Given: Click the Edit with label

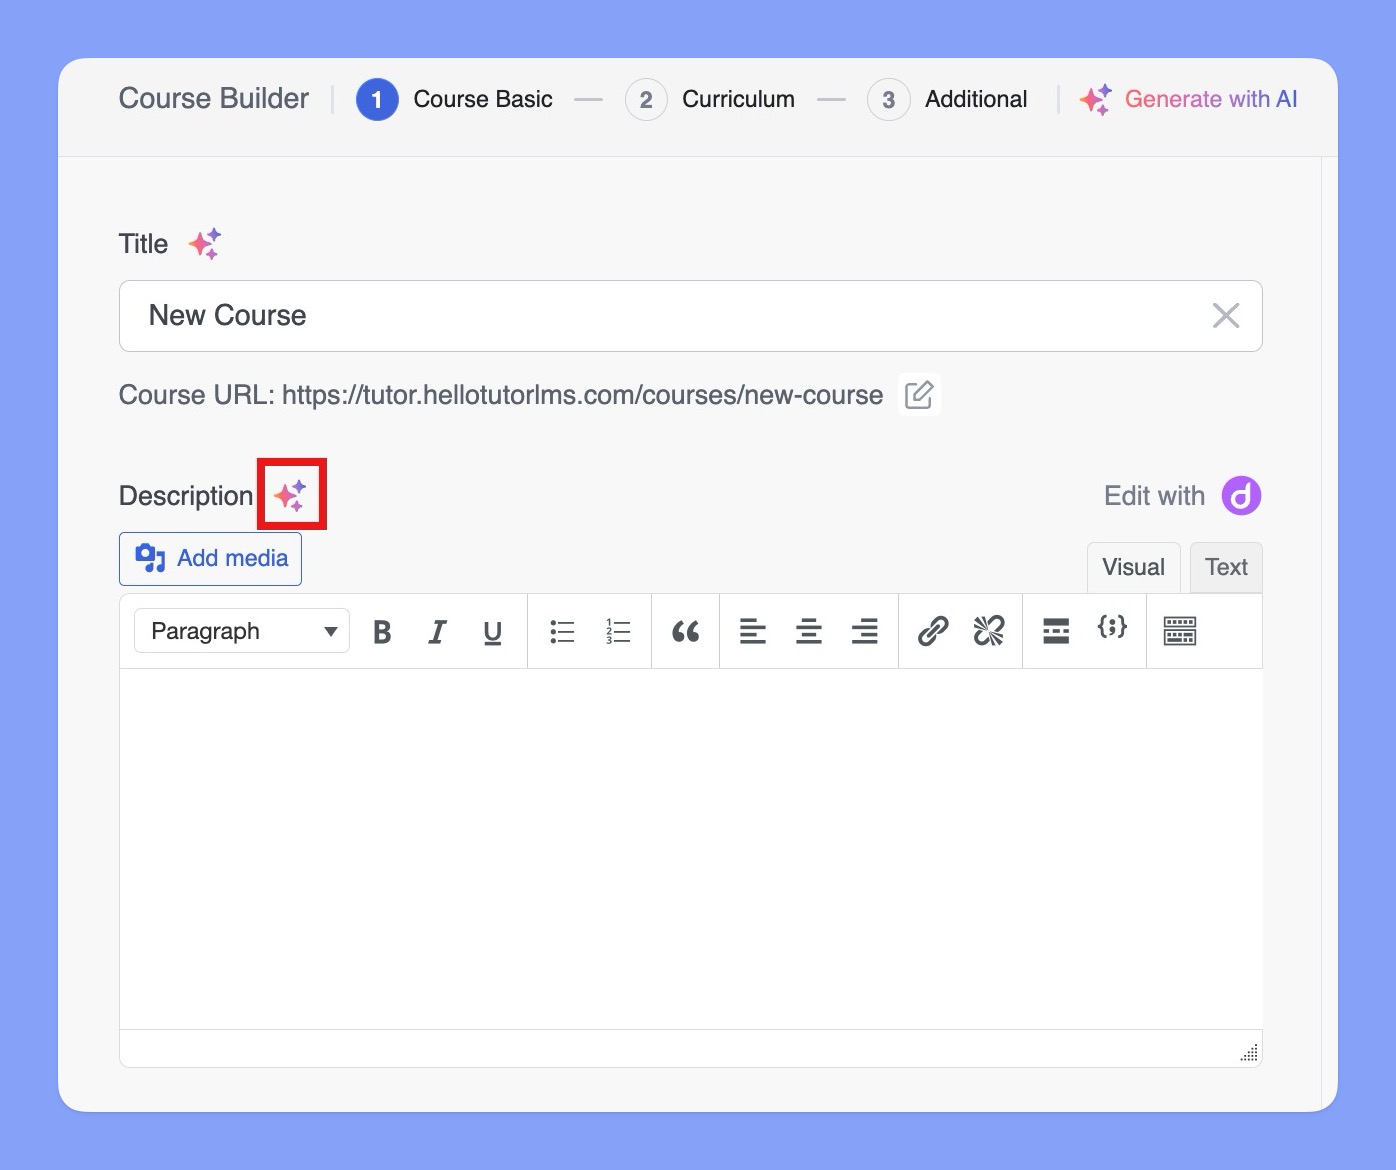Looking at the screenshot, I should point(1154,496).
